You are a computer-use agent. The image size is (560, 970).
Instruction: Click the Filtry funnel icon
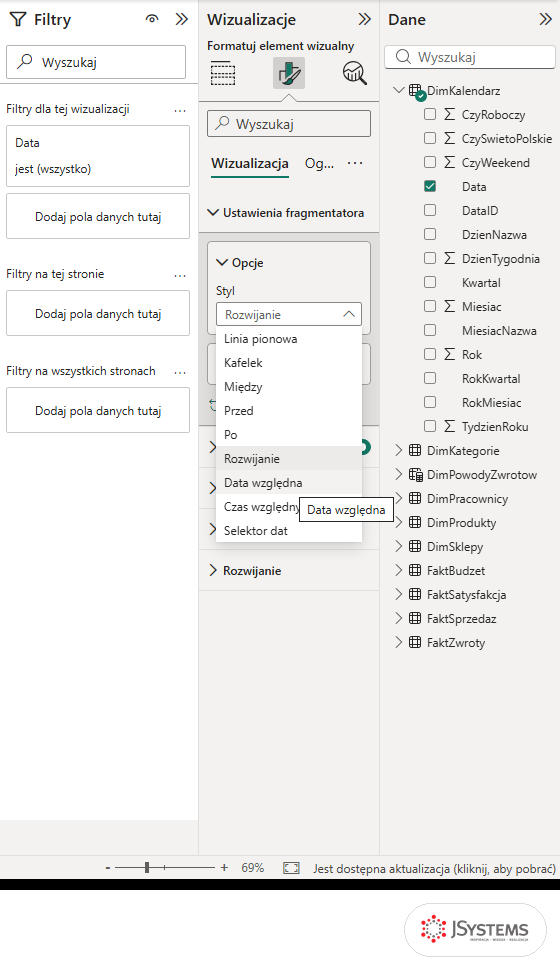tap(18, 20)
